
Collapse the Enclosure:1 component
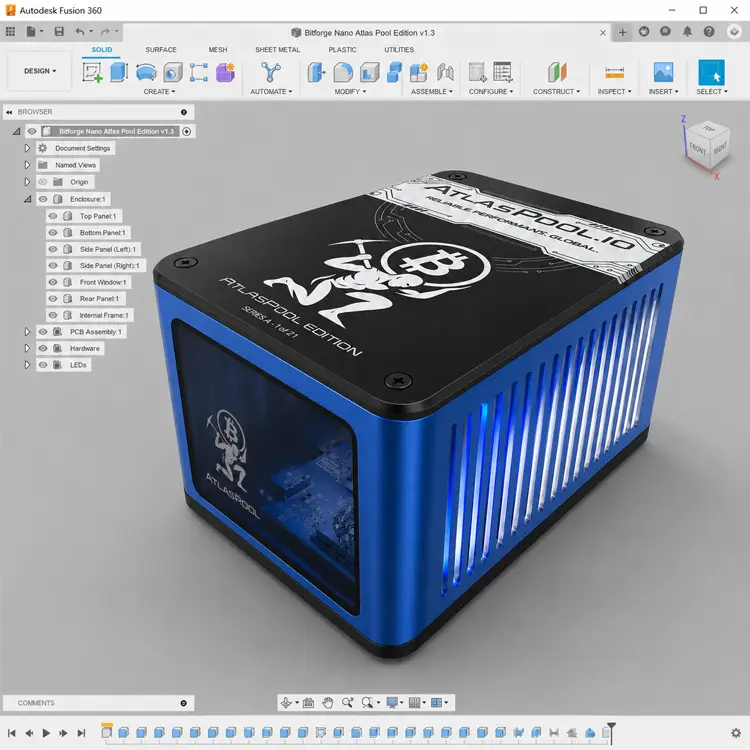coord(27,199)
